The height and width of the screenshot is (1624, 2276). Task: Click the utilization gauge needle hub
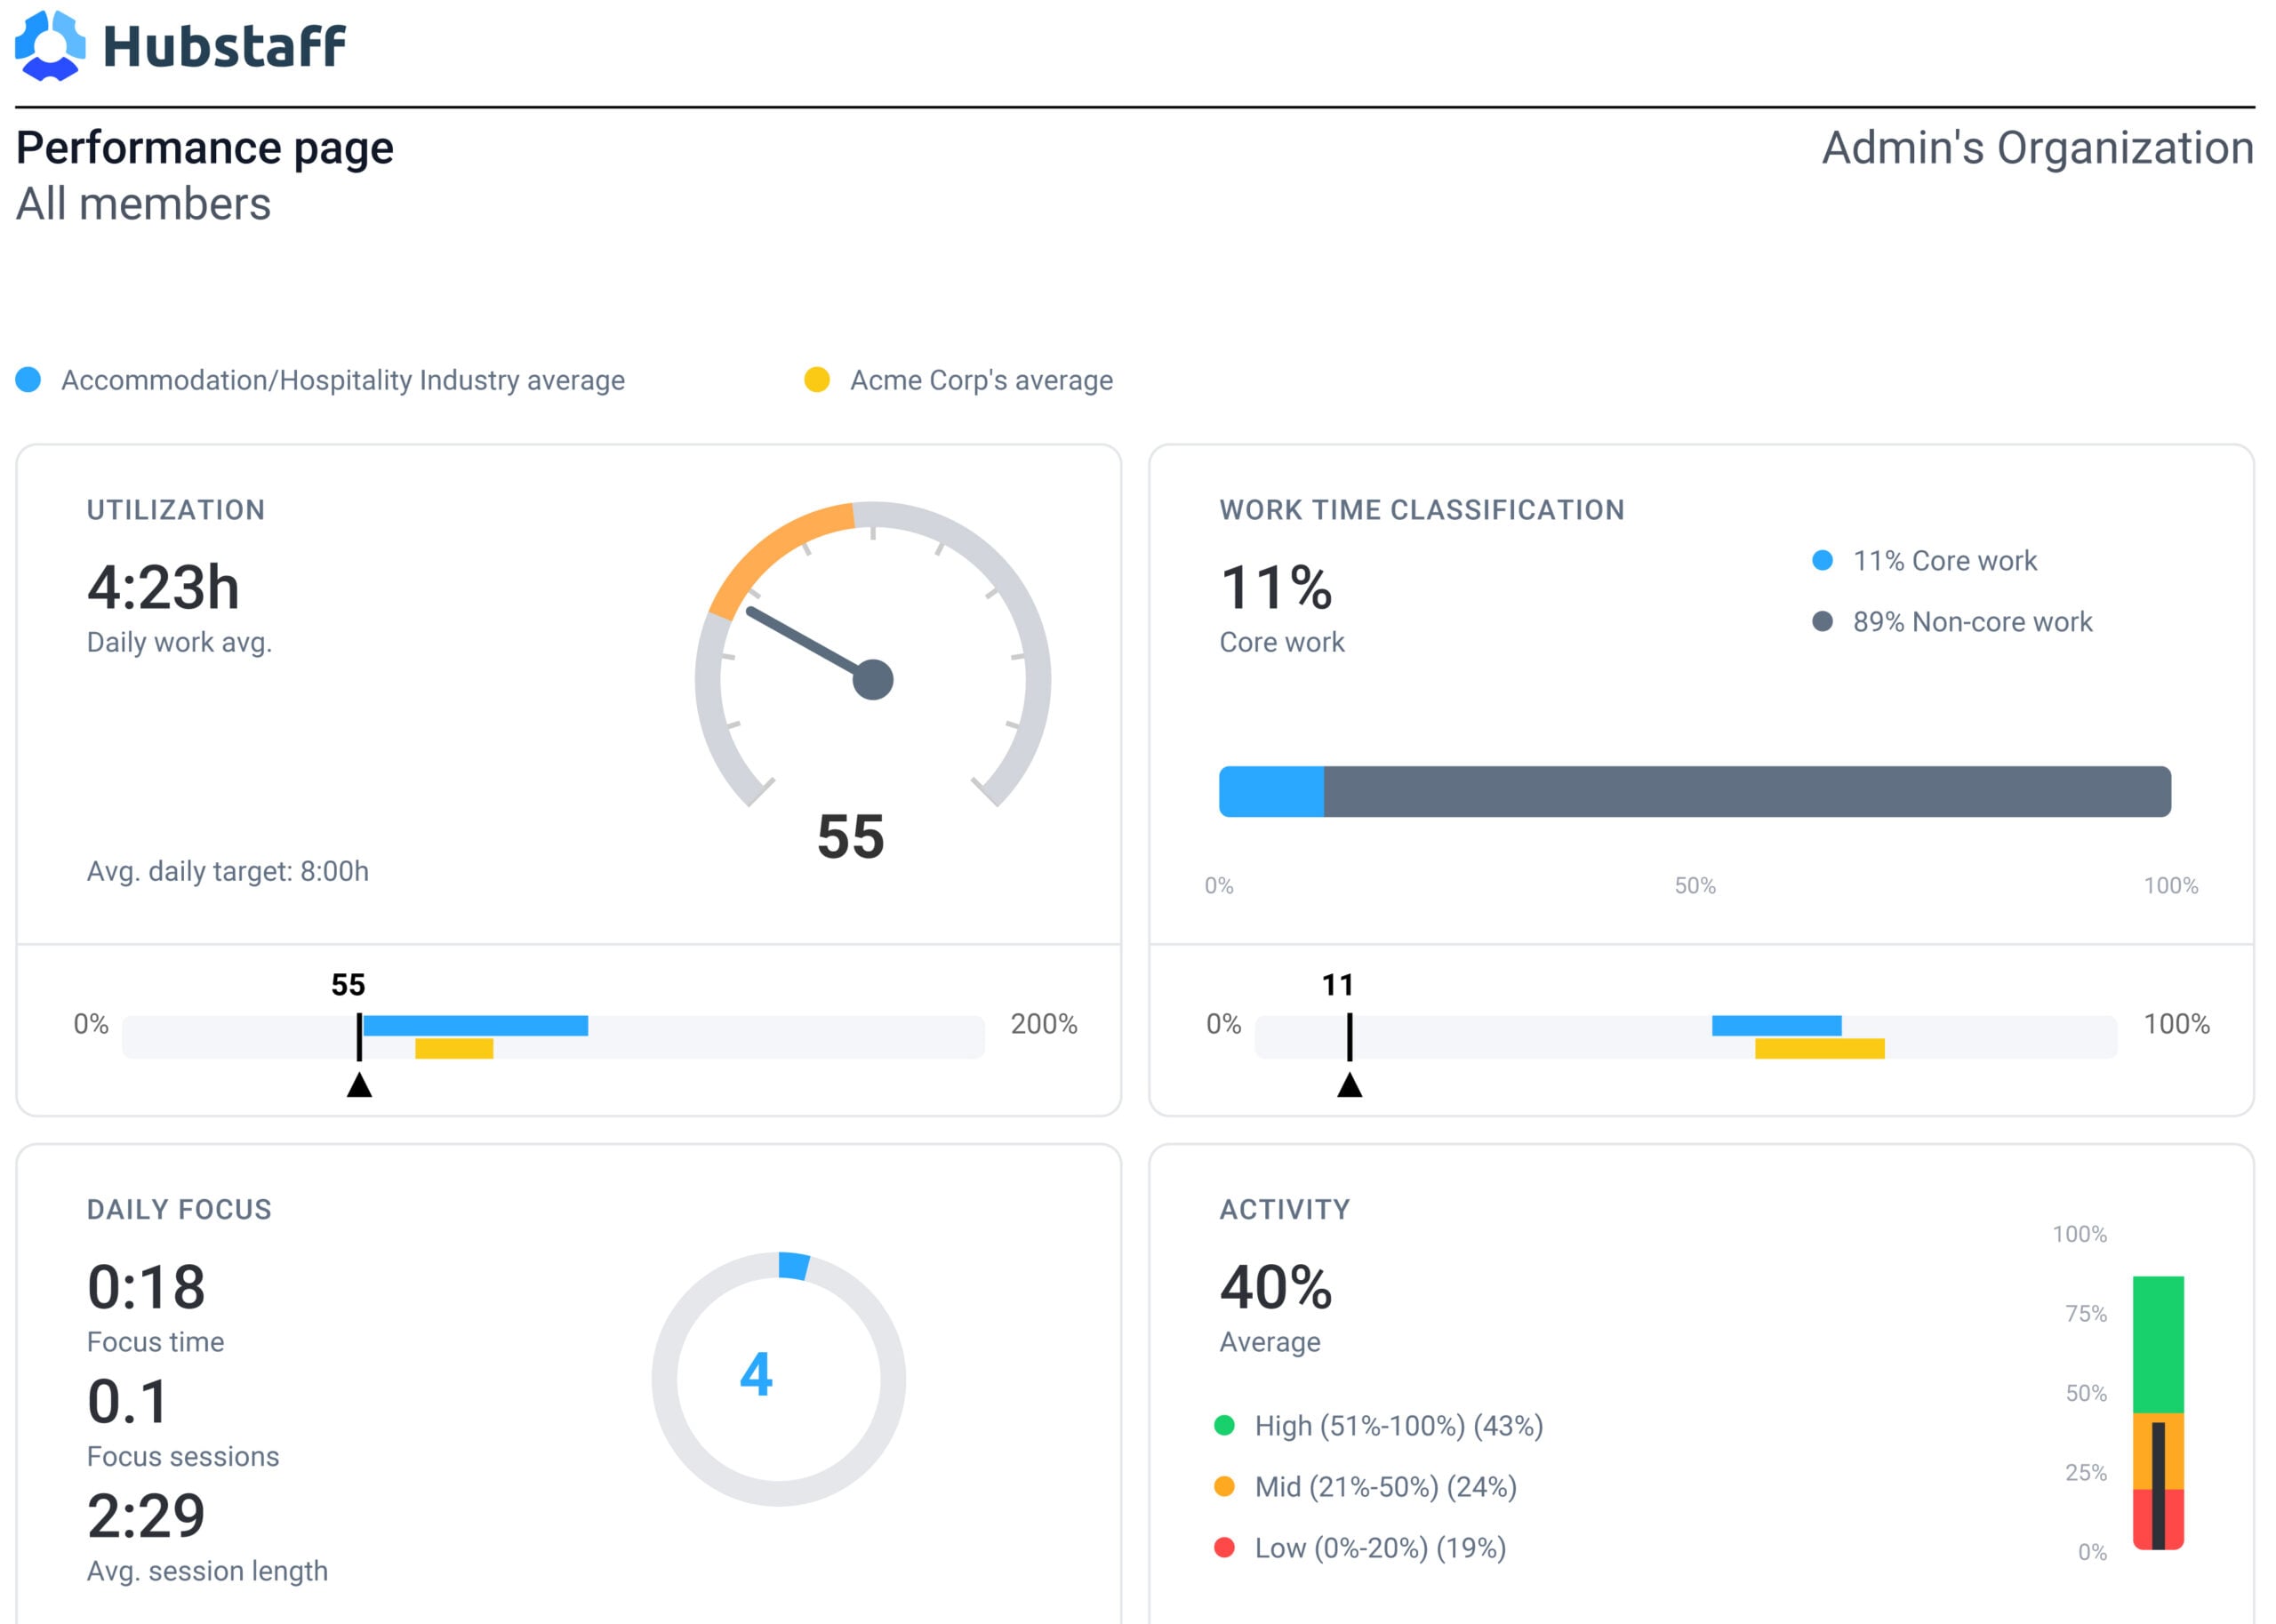873,680
